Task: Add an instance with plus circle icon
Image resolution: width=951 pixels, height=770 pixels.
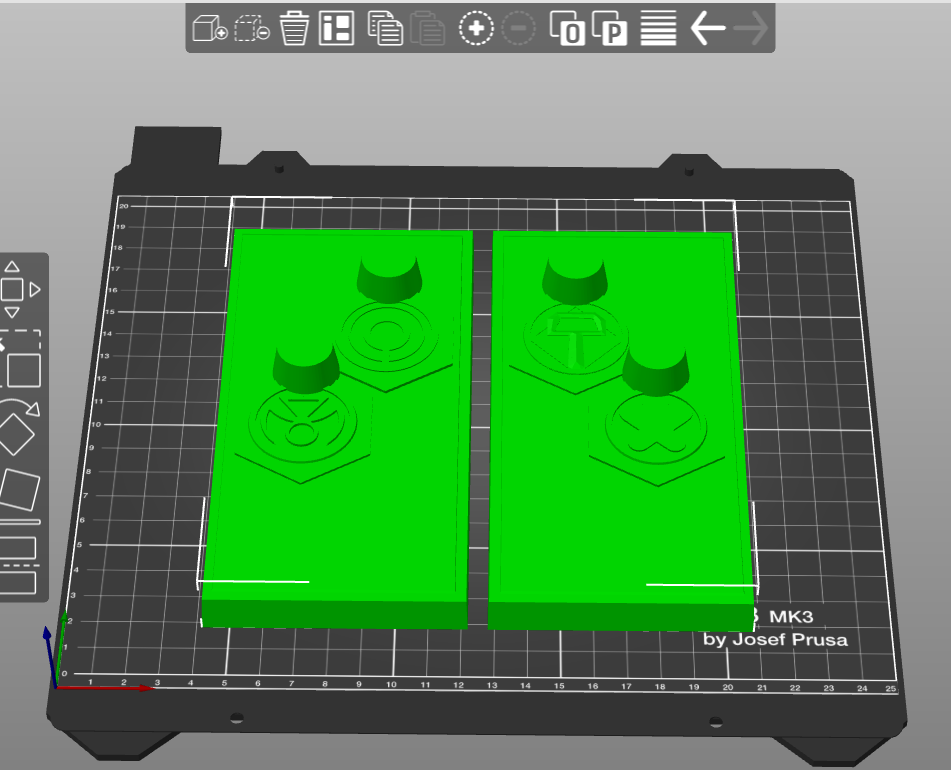Action: click(x=476, y=28)
